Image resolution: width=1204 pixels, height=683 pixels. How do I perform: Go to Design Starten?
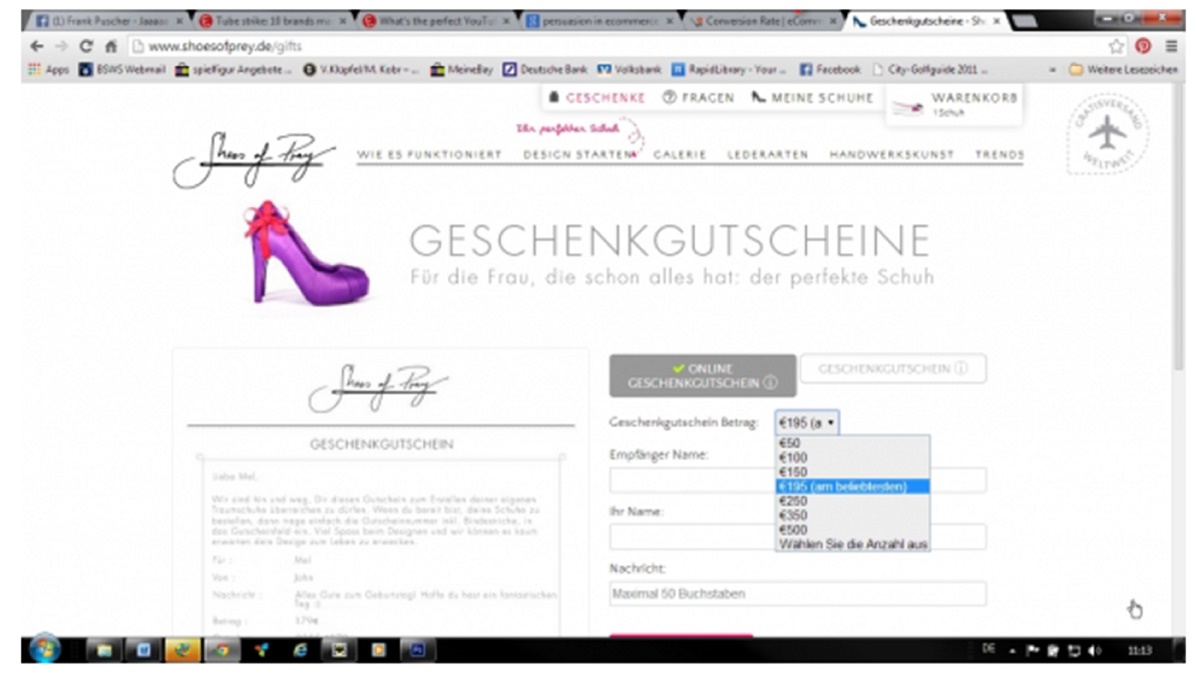click(580, 155)
